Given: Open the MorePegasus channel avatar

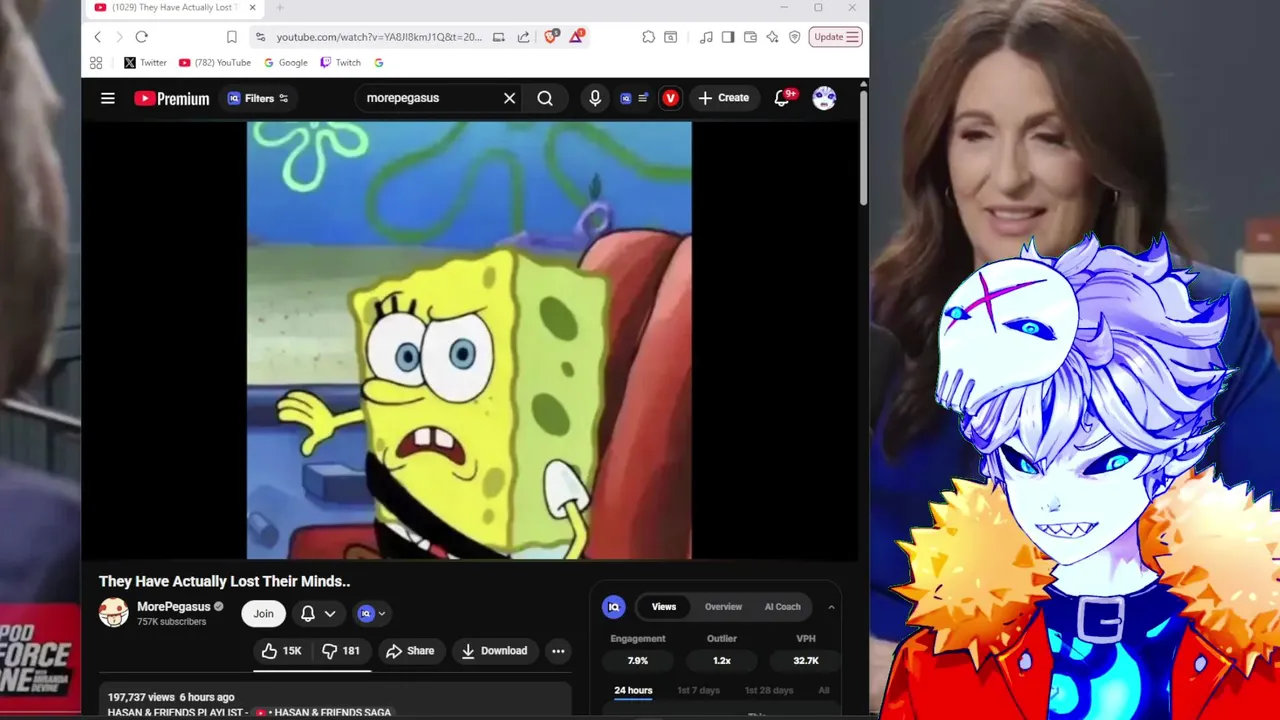Looking at the screenshot, I should pos(114,613).
